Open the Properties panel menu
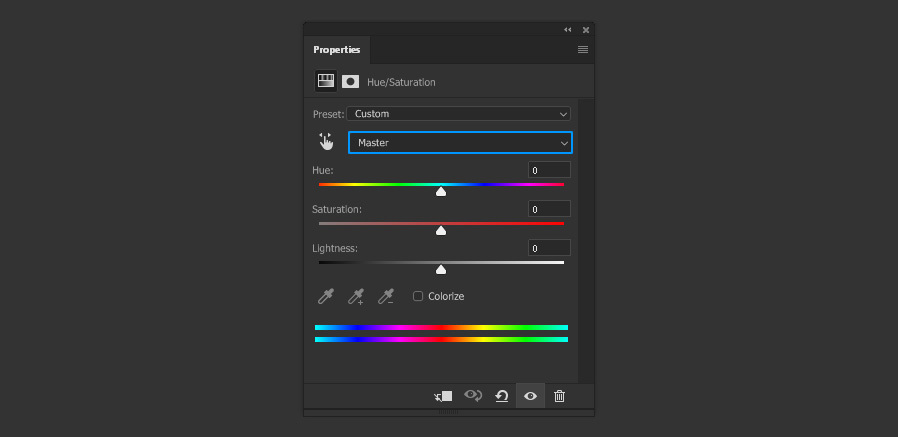The height and width of the screenshot is (437, 898). point(583,50)
